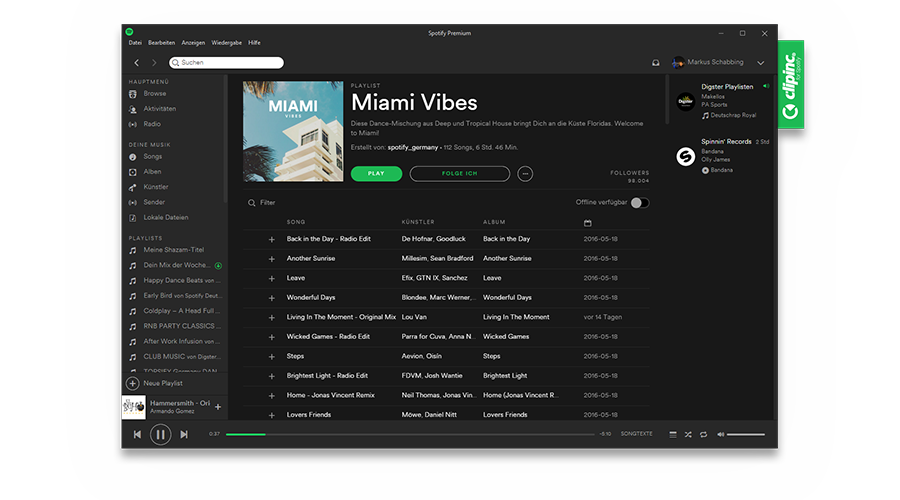Click the Filter field

(267, 203)
